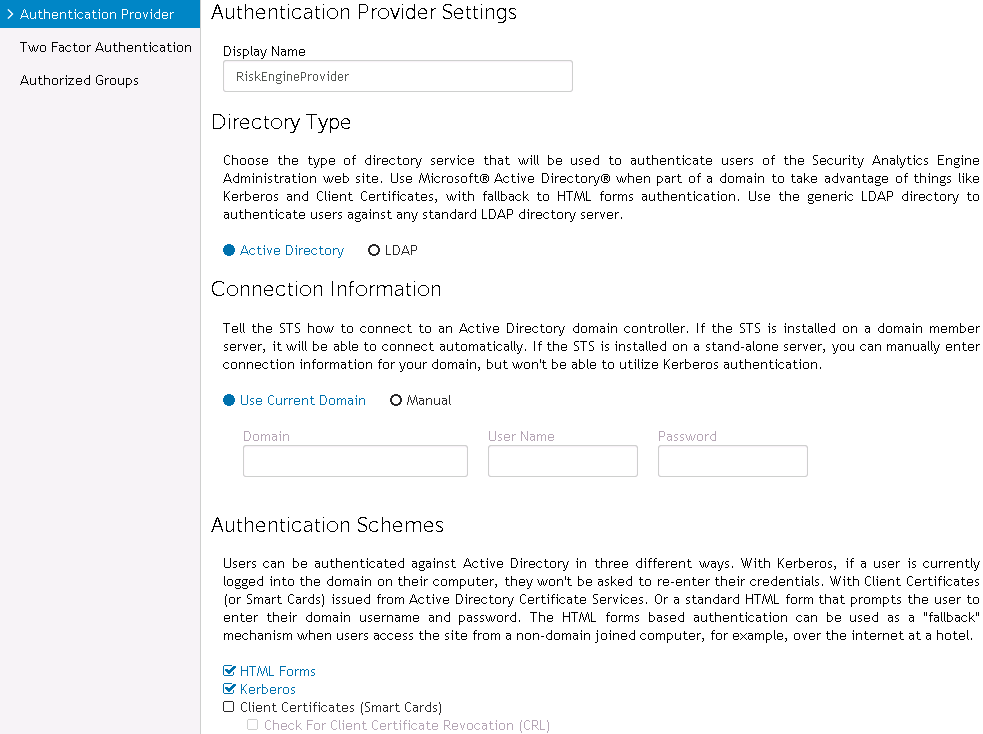The width and height of the screenshot is (983, 734).
Task: Go to Authorized Groups in sidebar
Action: (79, 80)
